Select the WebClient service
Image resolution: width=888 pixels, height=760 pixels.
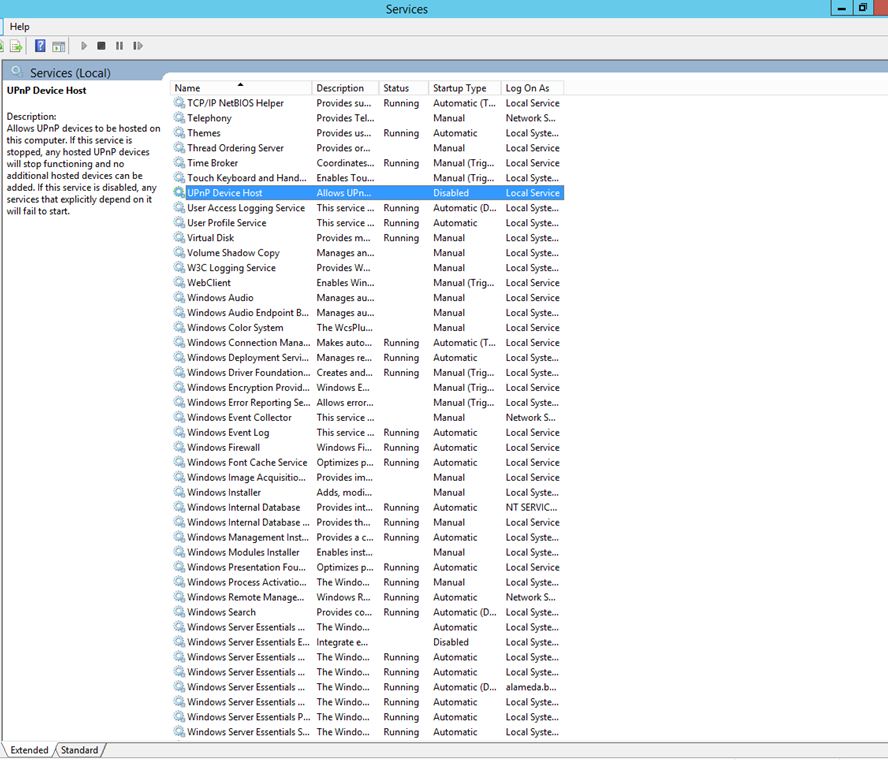pyautogui.click(x=209, y=282)
